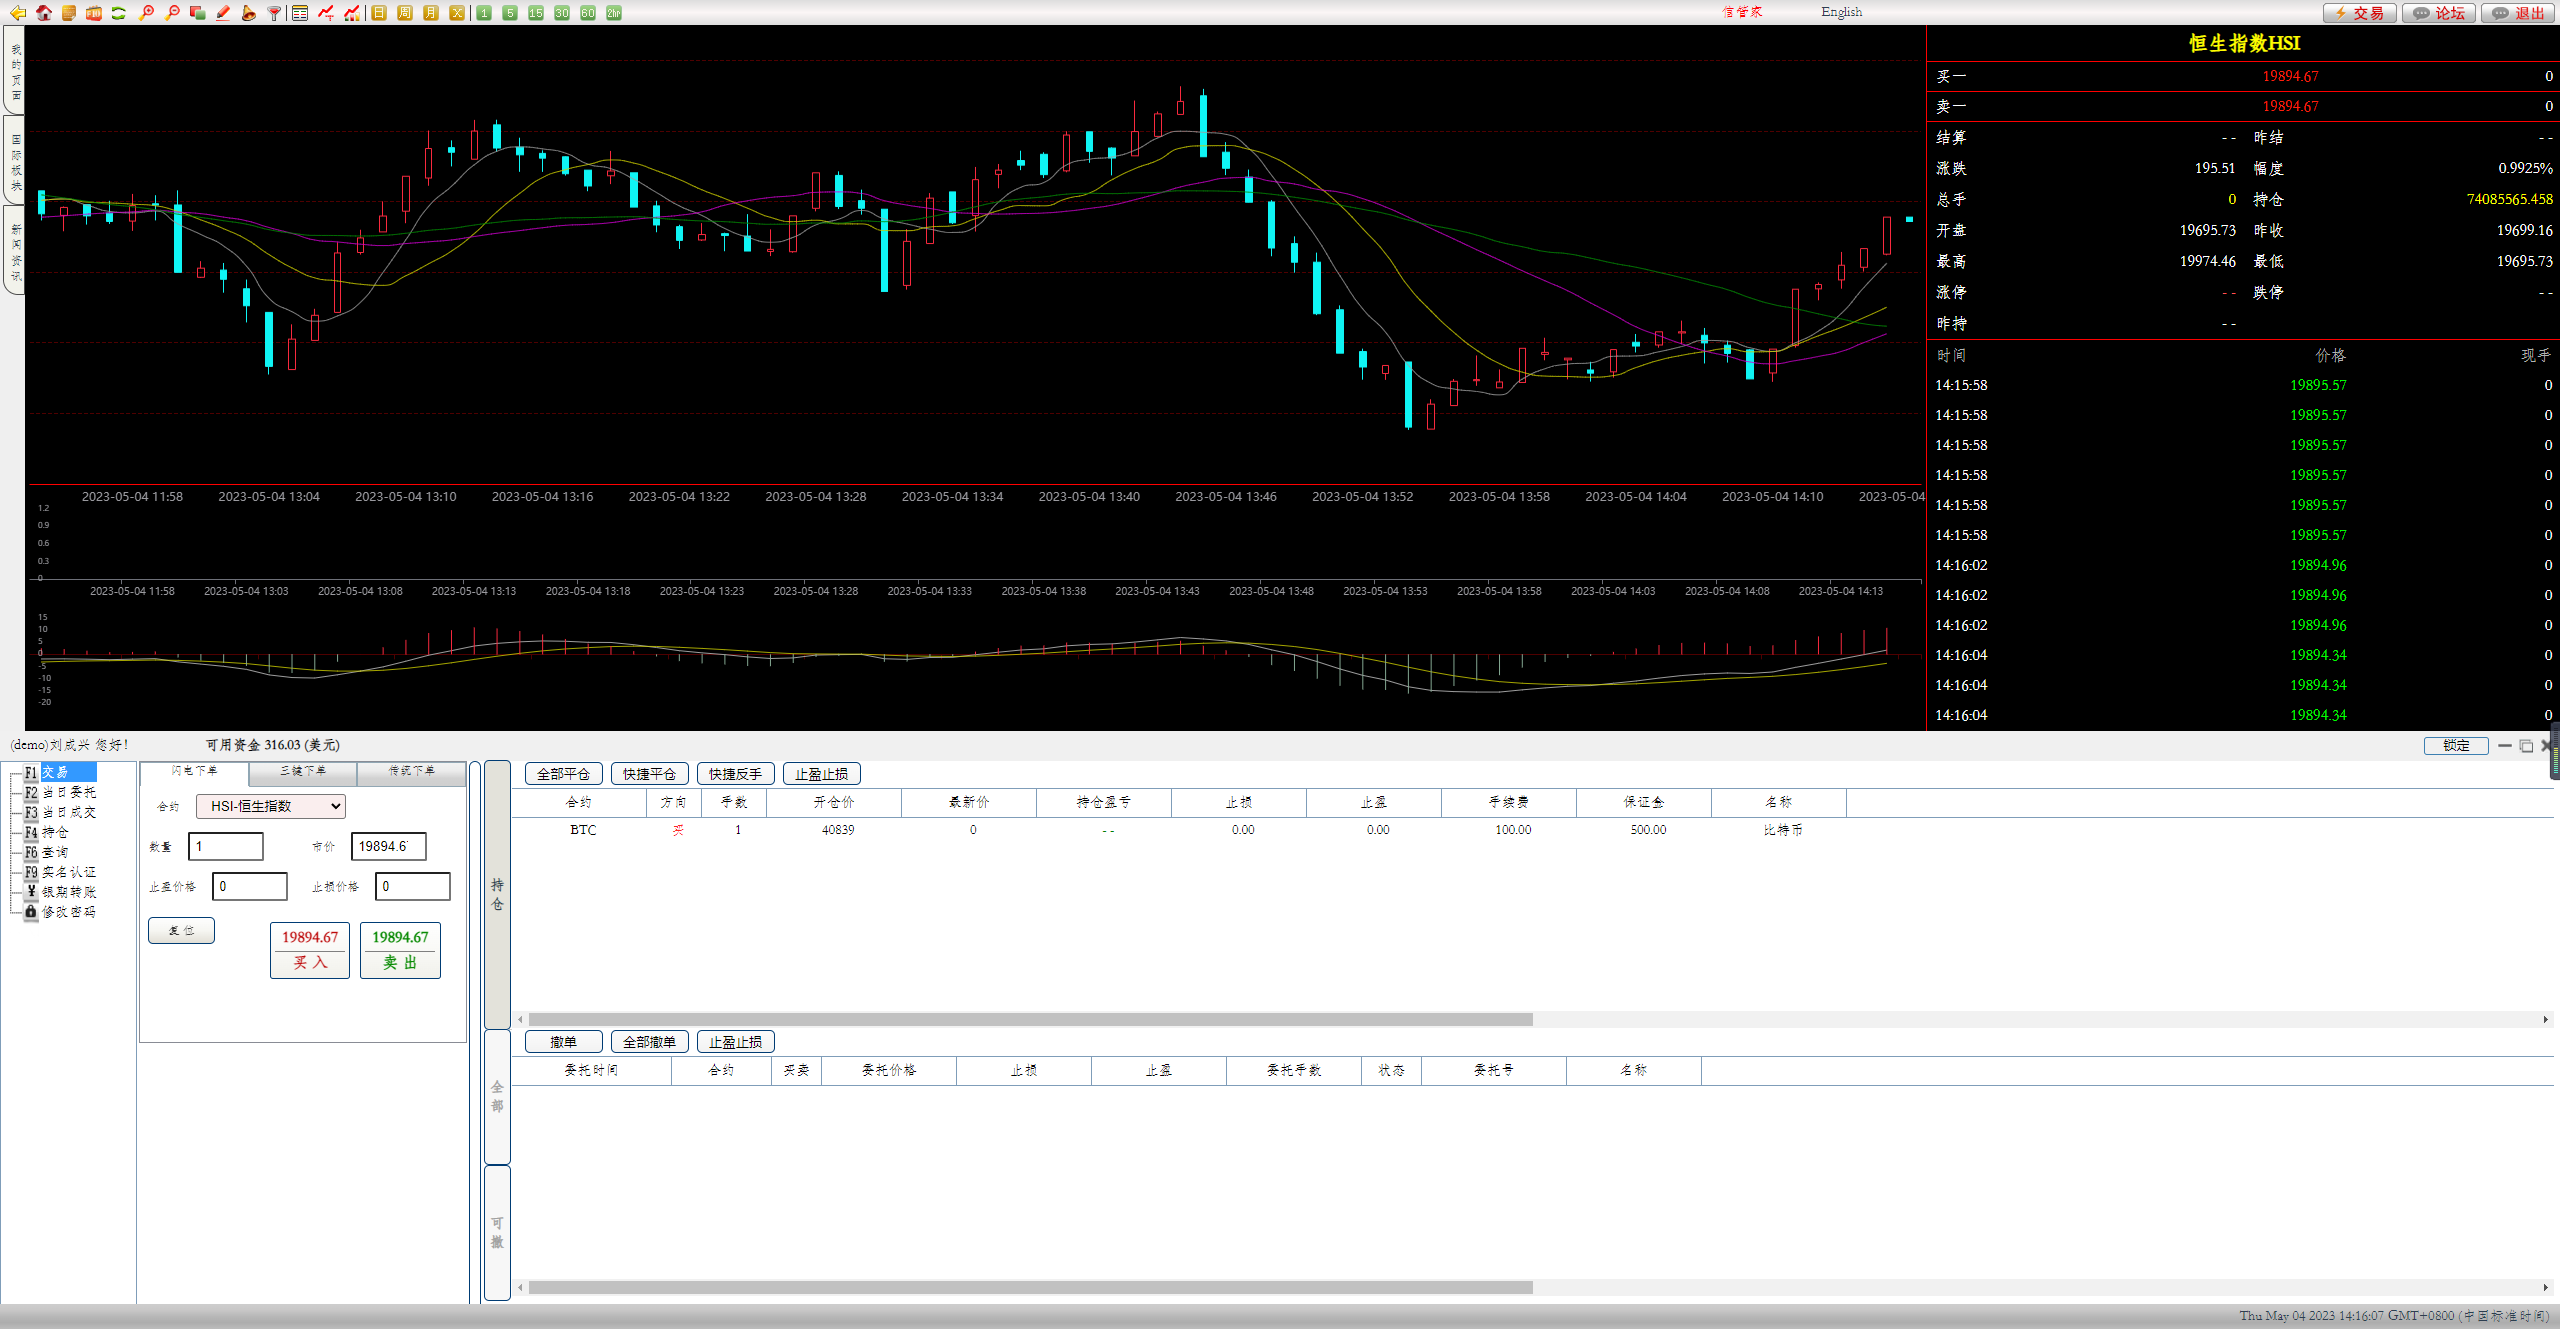Screen dimensions: 2560x1329
Task: Click 撤单 cancel order button
Action: 564,1042
